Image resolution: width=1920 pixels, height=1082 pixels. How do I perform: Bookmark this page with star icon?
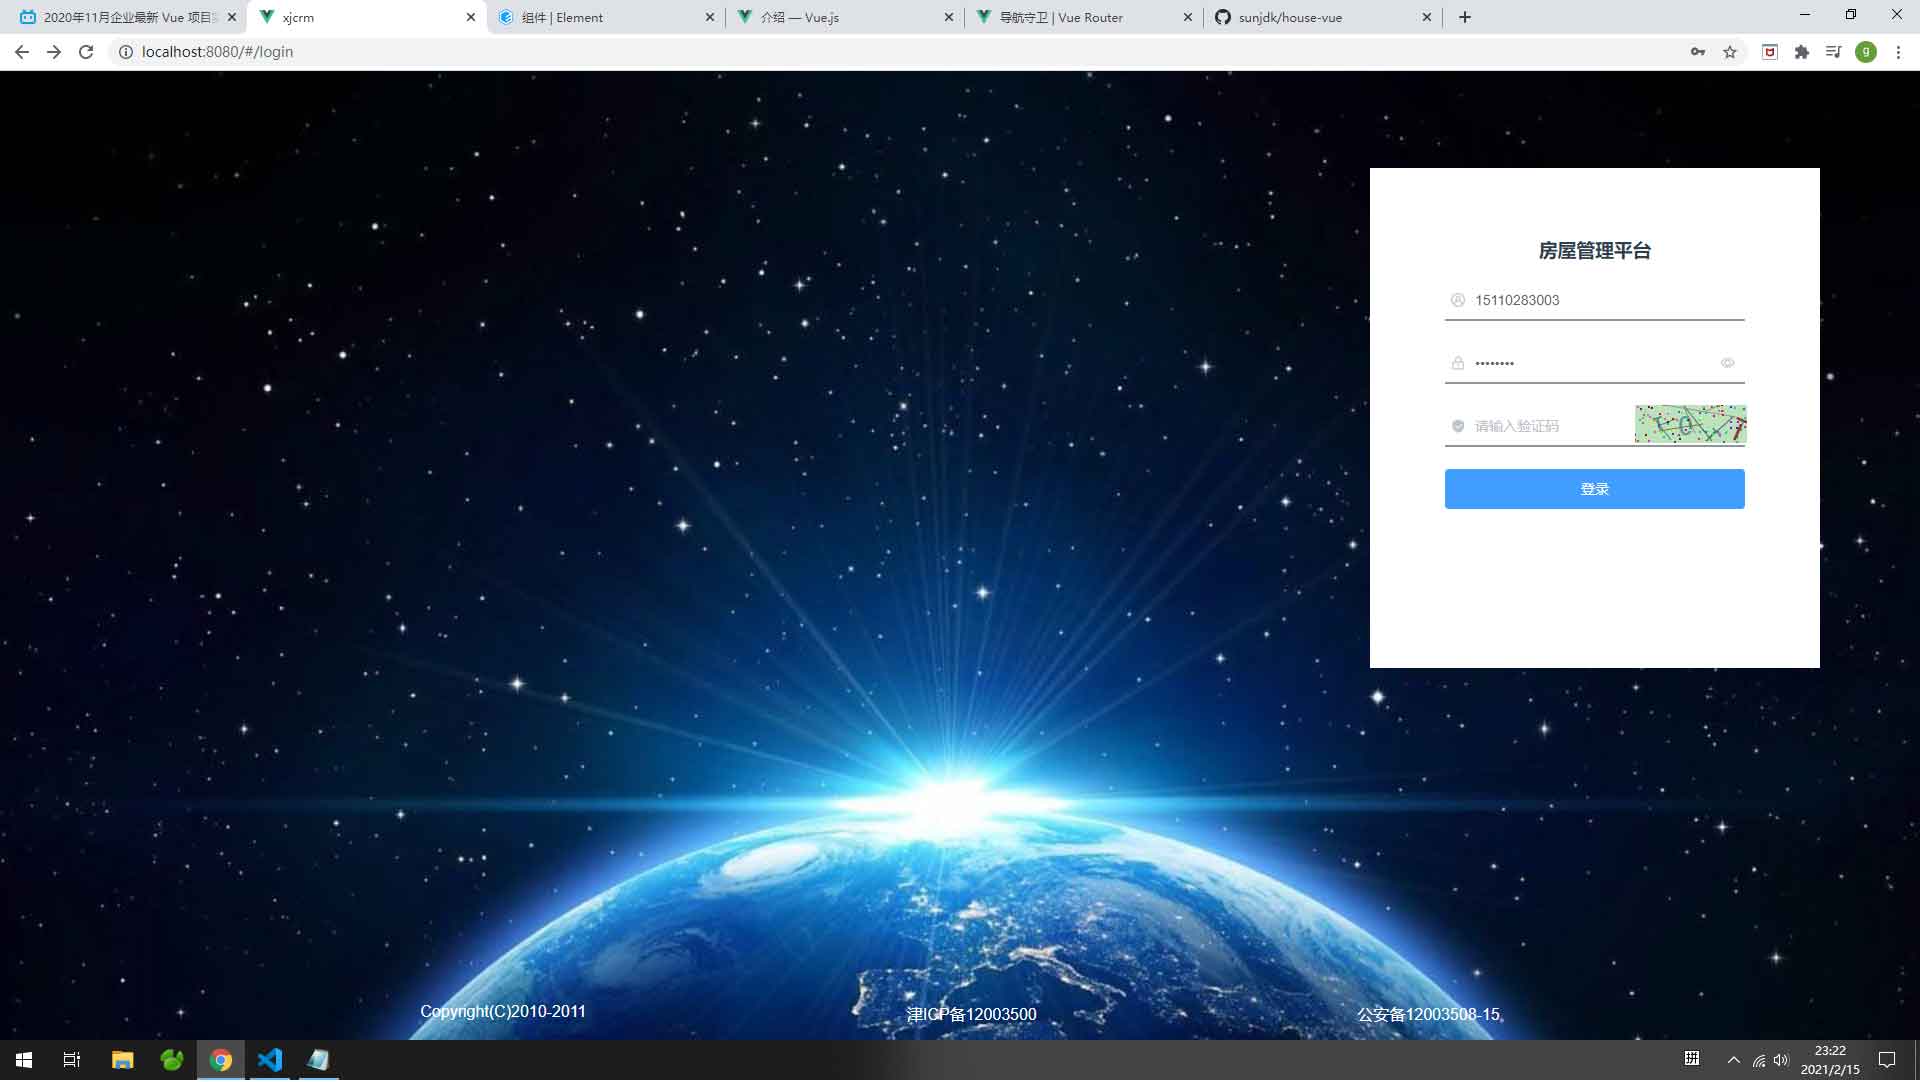pyautogui.click(x=1730, y=52)
